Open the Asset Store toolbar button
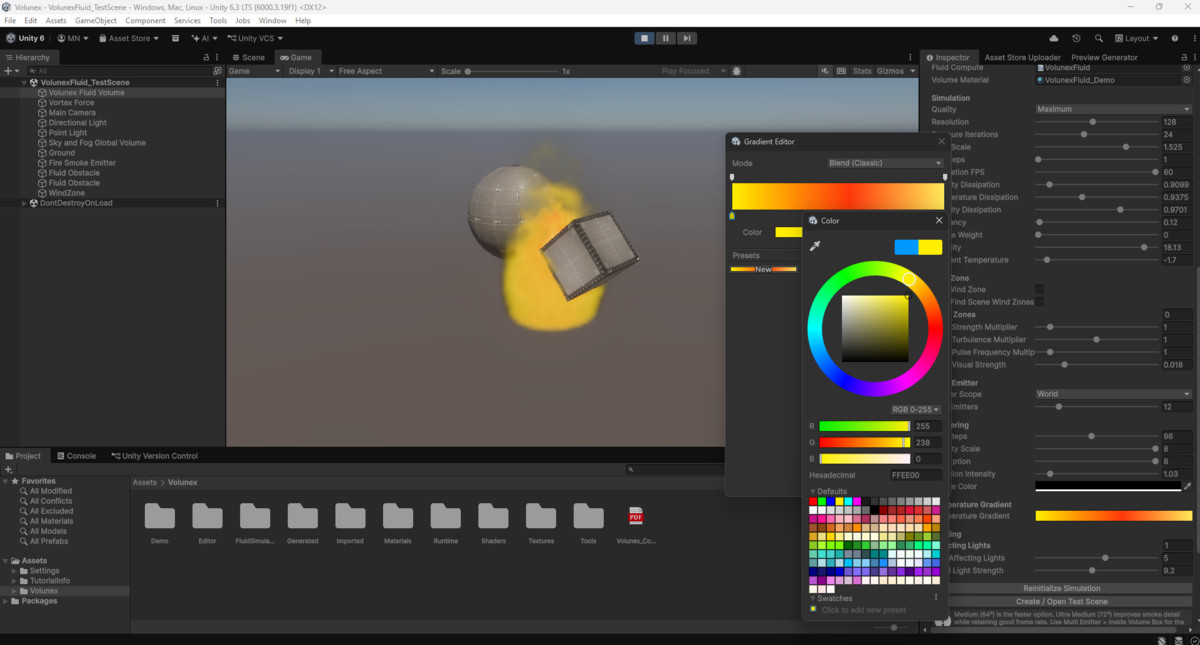This screenshot has width=1200, height=645. point(128,38)
